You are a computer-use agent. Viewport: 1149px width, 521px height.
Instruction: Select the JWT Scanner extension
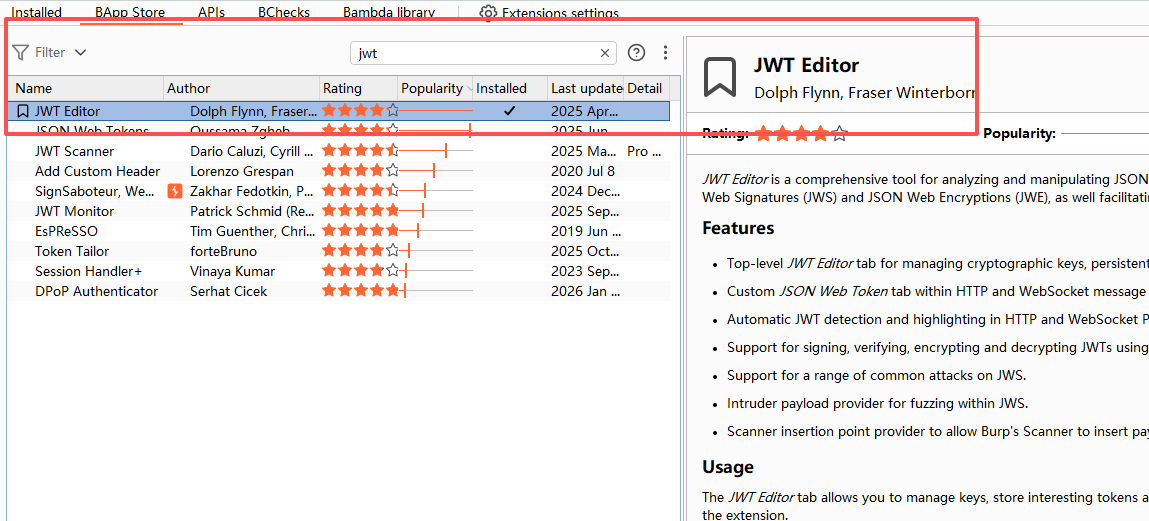[75, 152]
